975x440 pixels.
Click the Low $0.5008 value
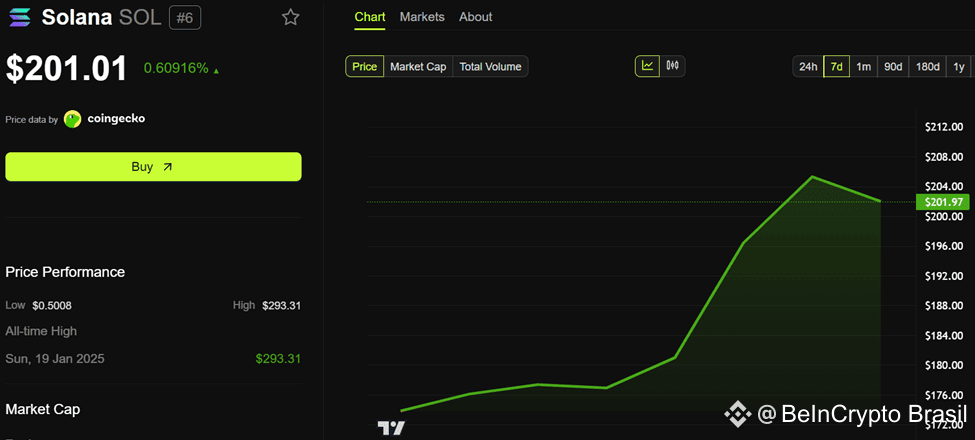53,305
